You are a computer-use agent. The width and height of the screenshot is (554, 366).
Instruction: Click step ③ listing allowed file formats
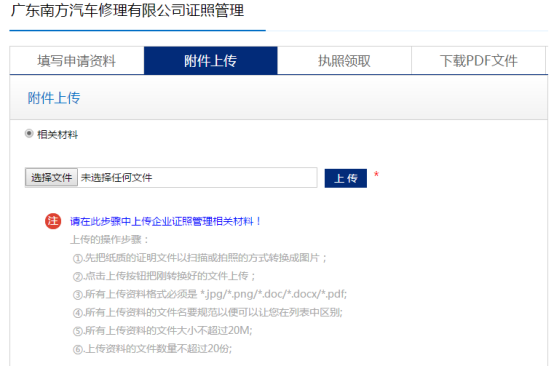pyautogui.click(x=210, y=294)
